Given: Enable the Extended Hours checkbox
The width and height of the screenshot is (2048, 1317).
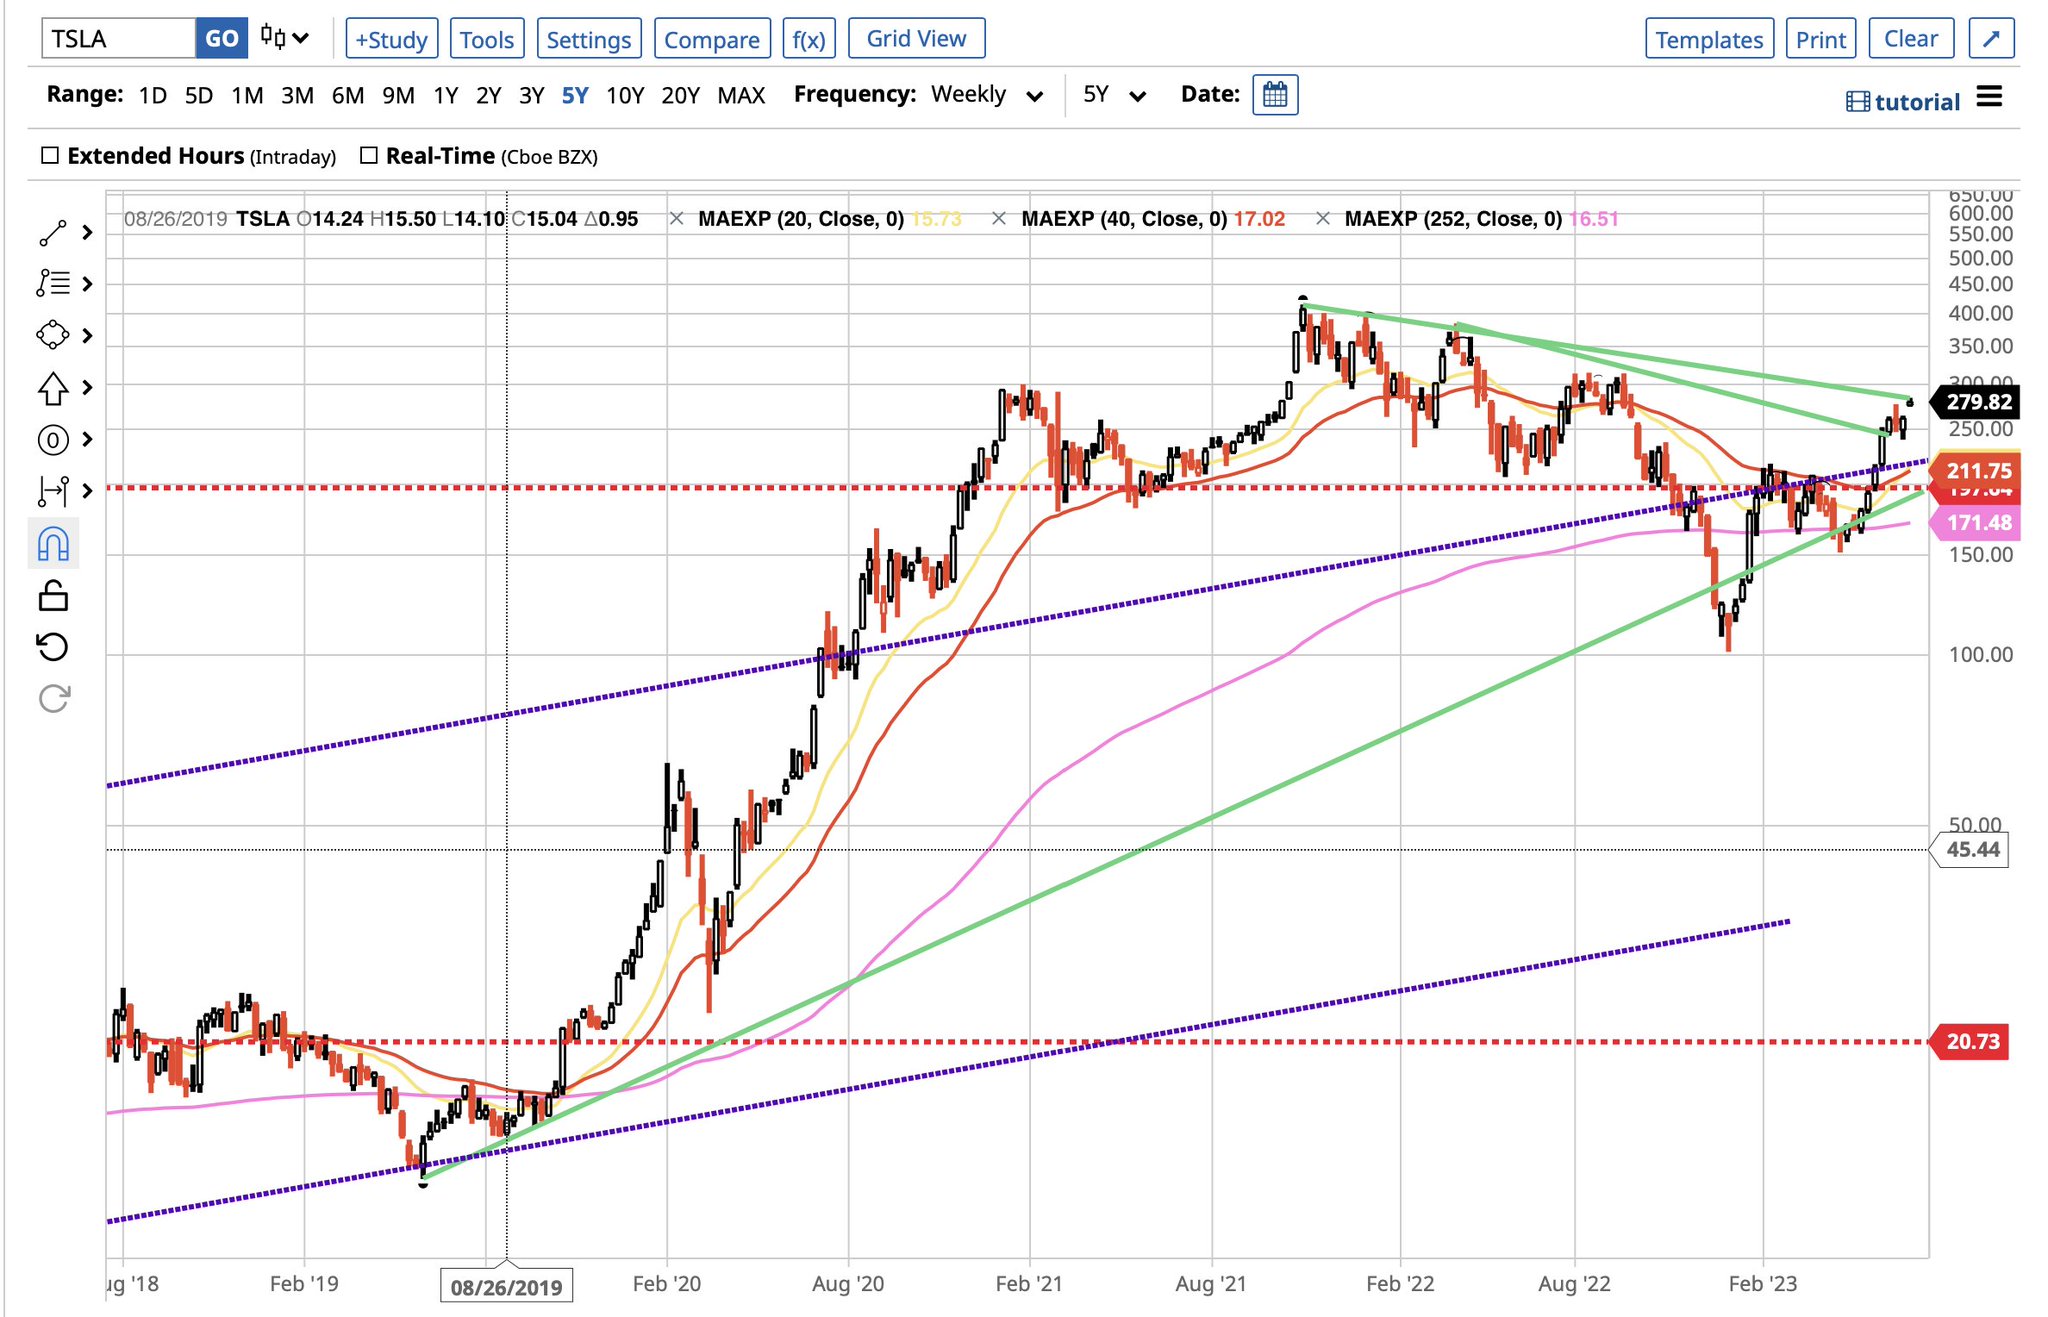Looking at the screenshot, I should tap(50, 156).
